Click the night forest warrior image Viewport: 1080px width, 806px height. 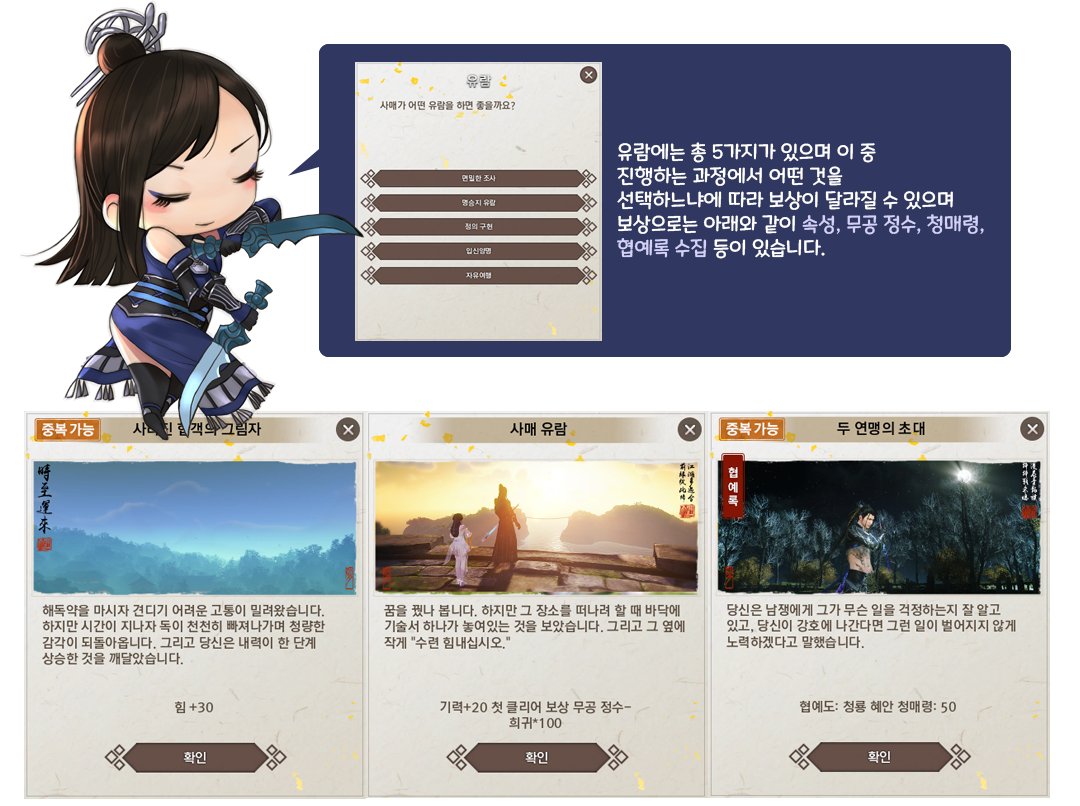click(x=879, y=527)
